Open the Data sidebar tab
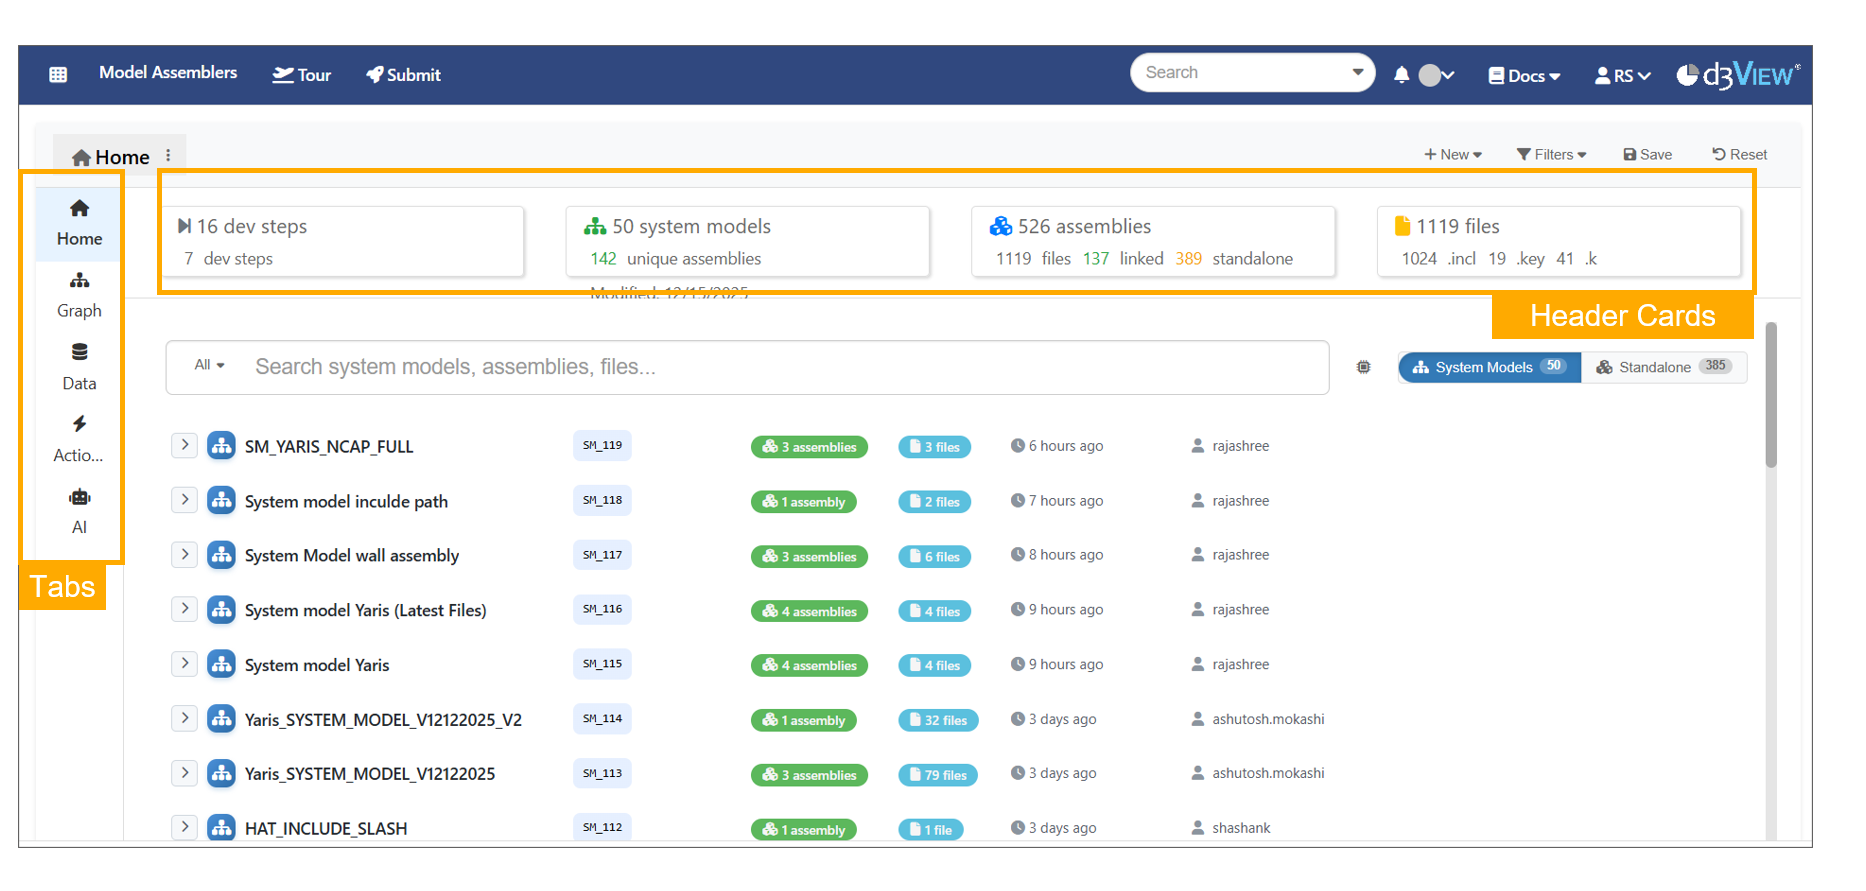 tap(79, 367)
